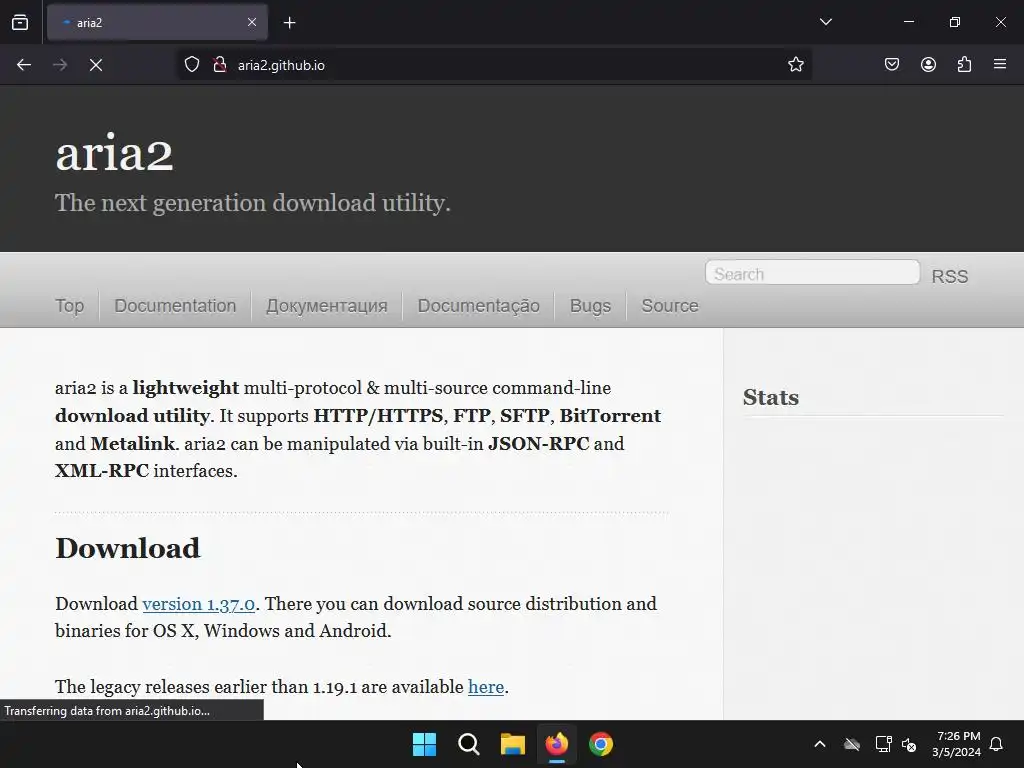The height and width of the screenshot is (768, 1024).
Task: Click the Download section heading
Action: 128,549
